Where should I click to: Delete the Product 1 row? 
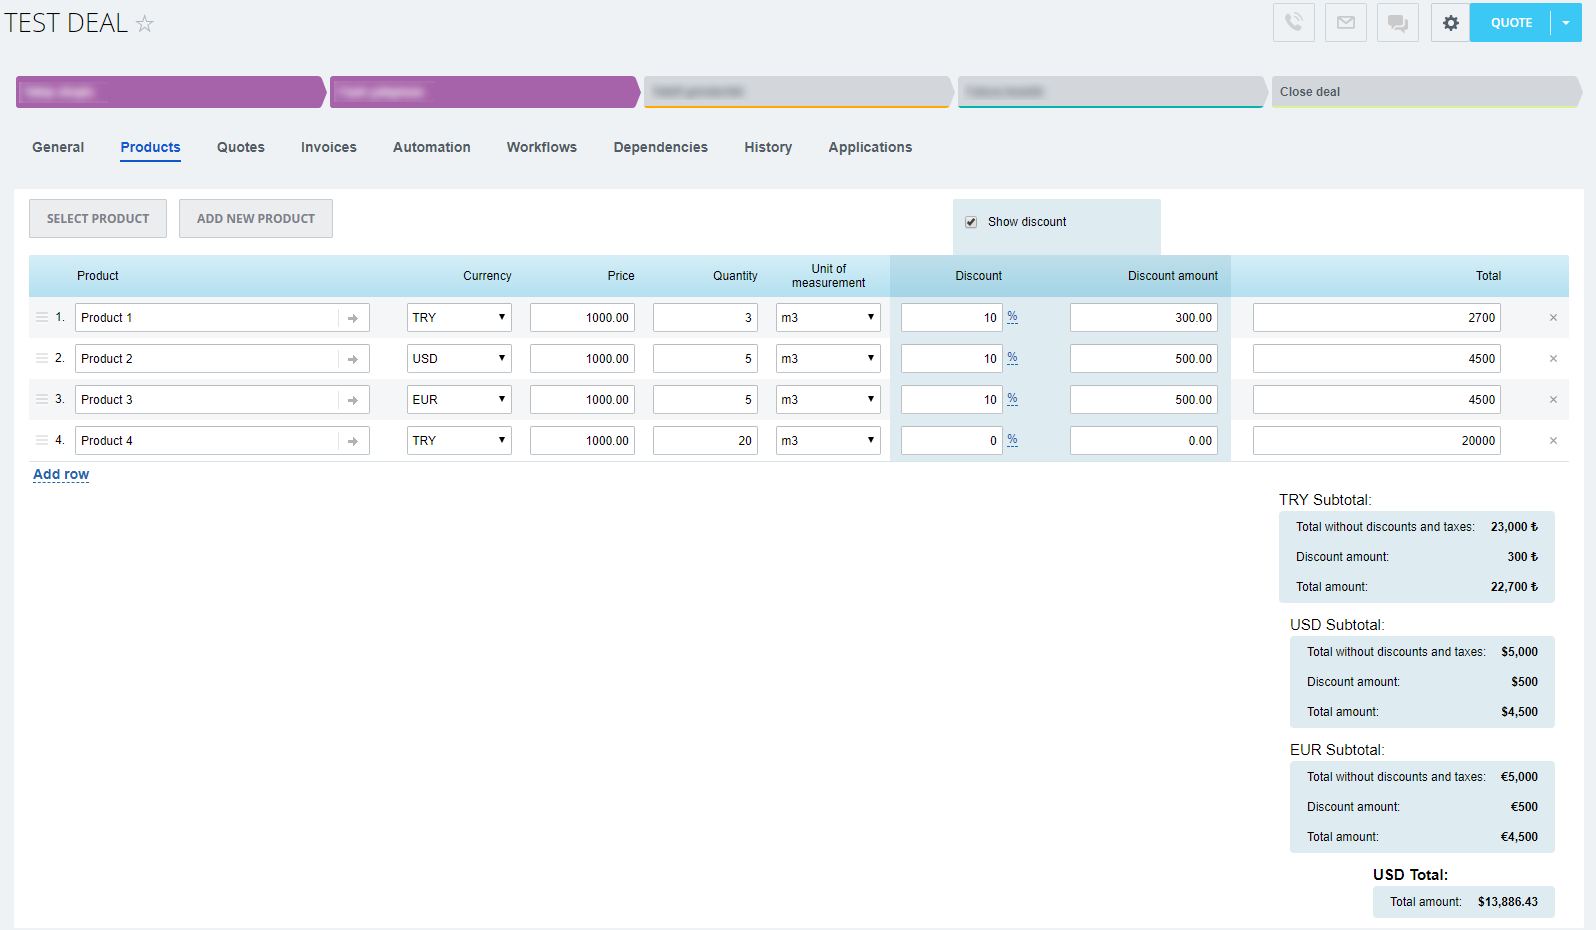pyautogui.click(x=1553, y=318)
